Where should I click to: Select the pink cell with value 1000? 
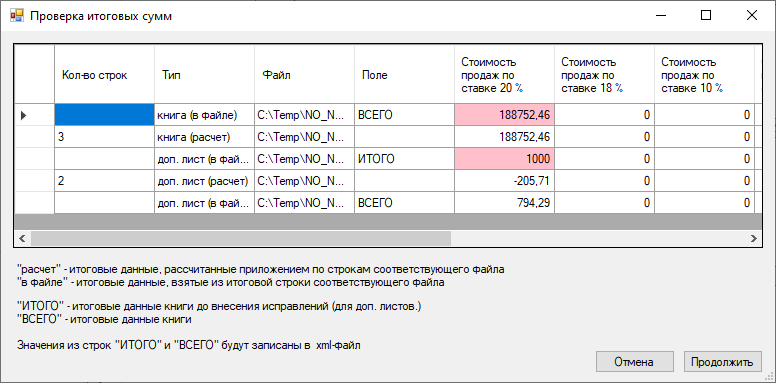pos(504,159)
